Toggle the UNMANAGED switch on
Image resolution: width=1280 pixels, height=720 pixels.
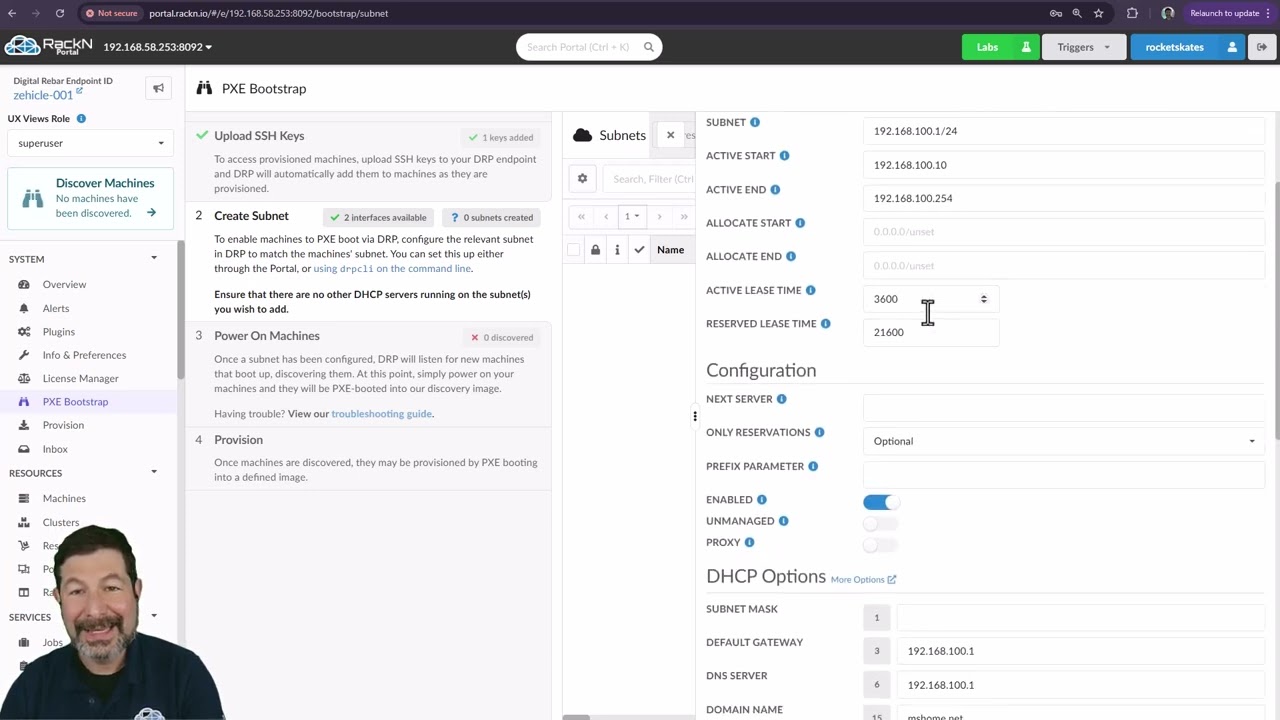[881, 523]
